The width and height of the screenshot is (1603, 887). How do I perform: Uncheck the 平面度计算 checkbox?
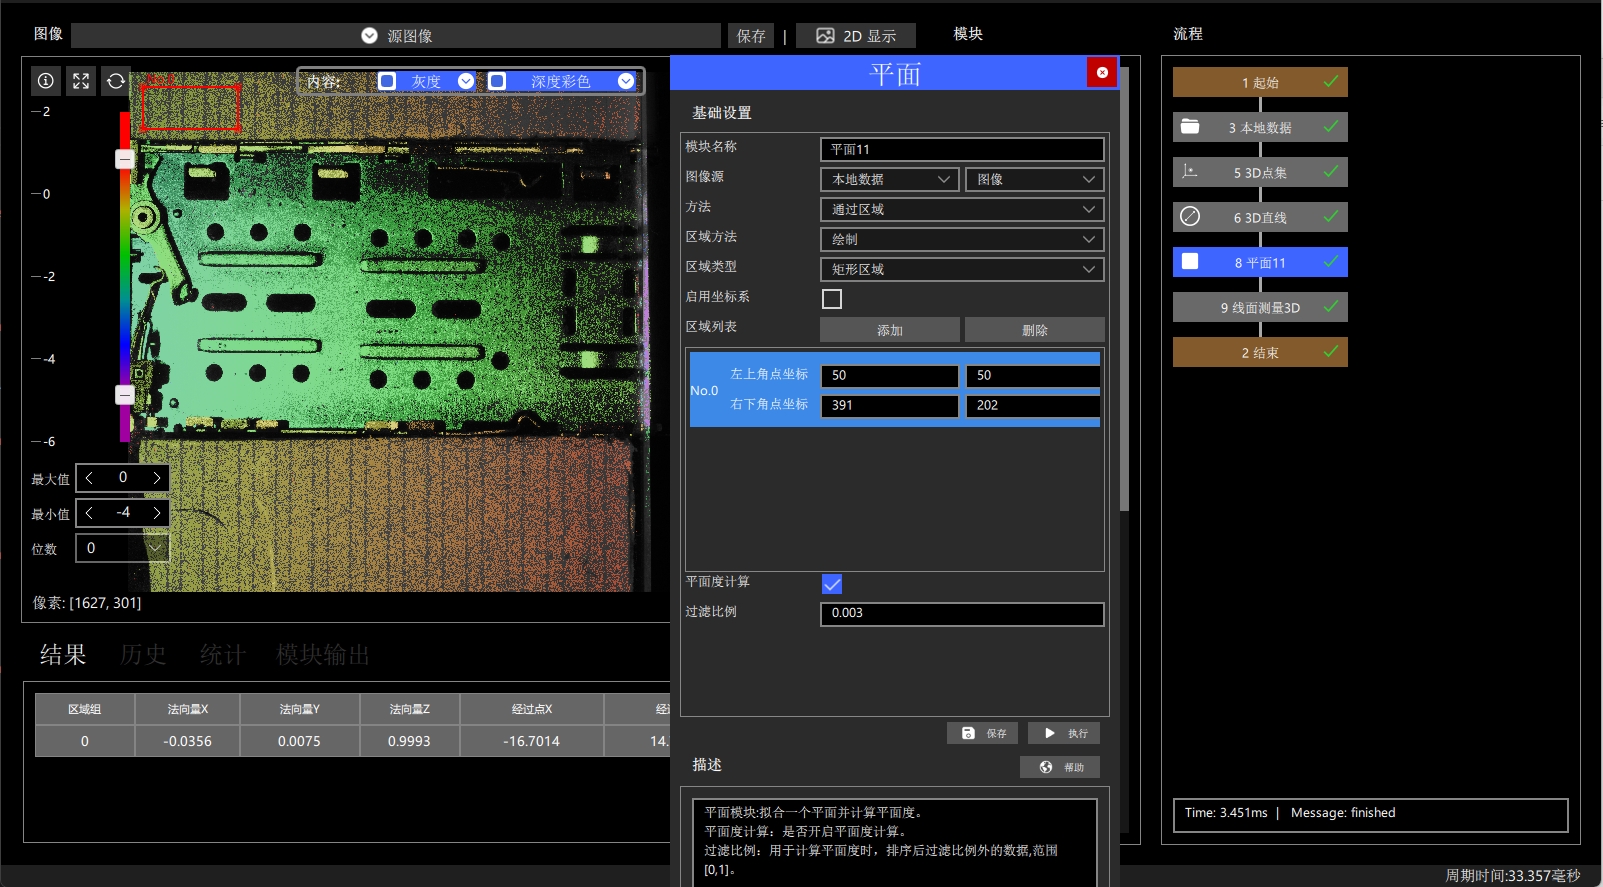click(832, 584)
